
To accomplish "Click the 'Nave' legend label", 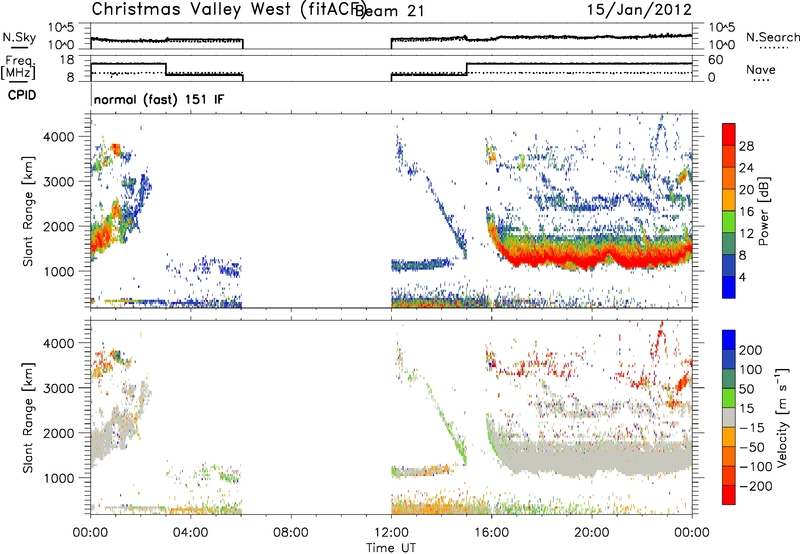I will point(761,69).
